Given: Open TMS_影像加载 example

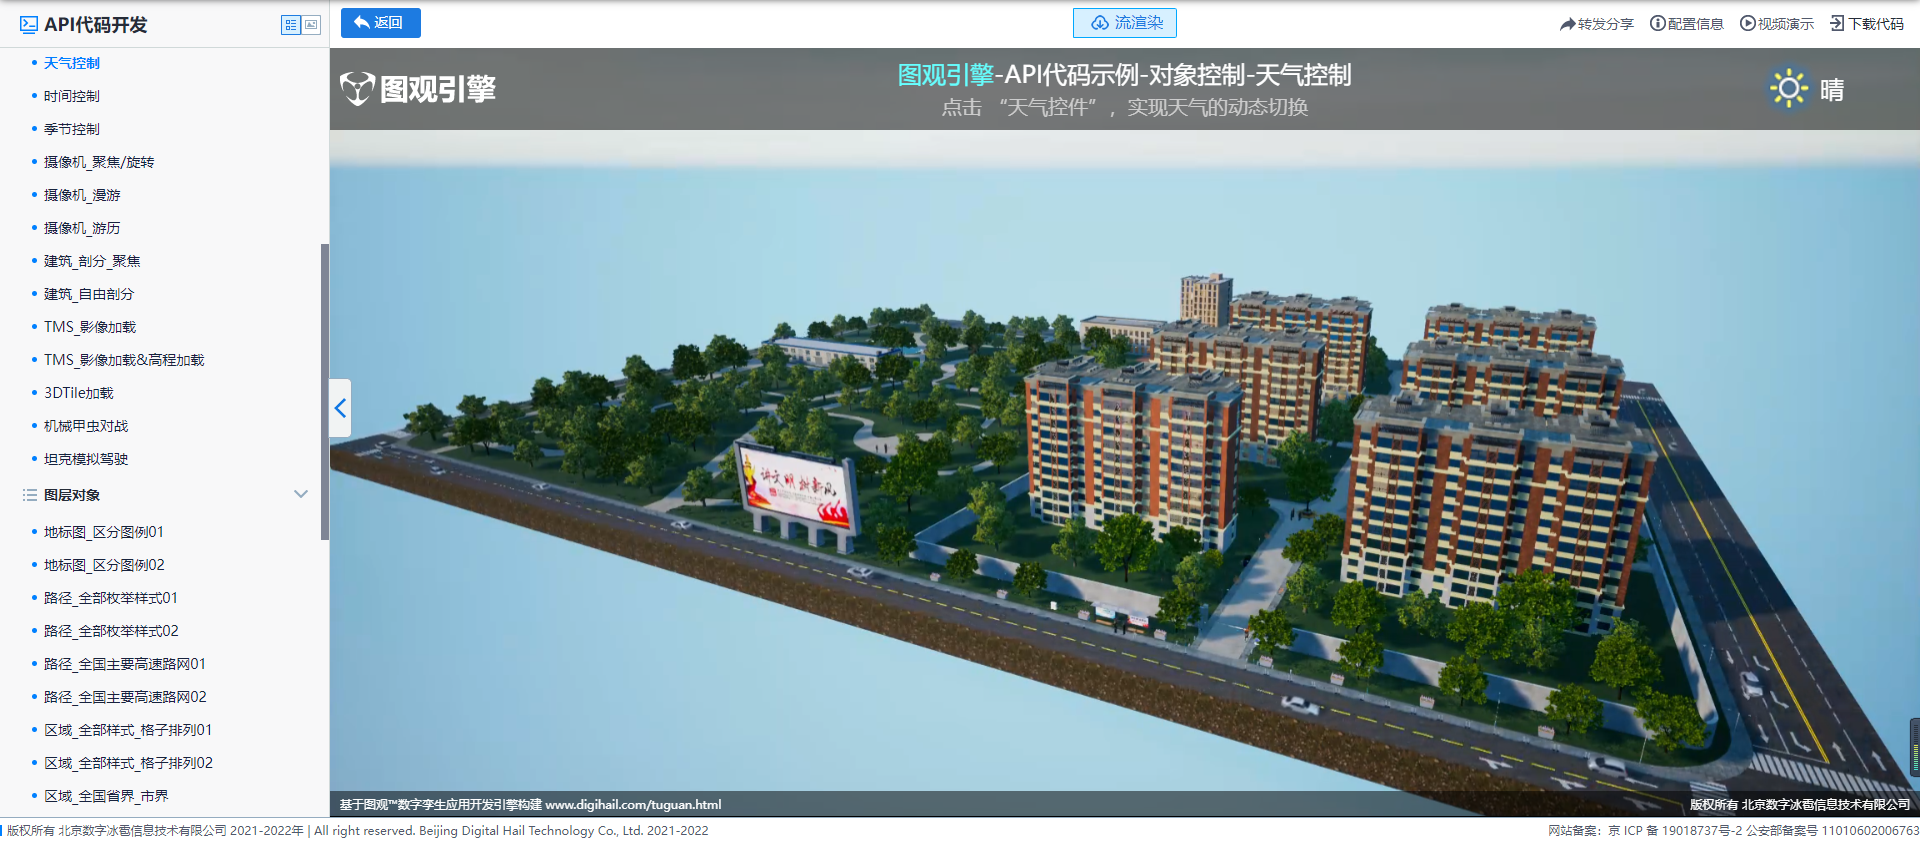Looking at the screenshot, I should pos(90,327).
